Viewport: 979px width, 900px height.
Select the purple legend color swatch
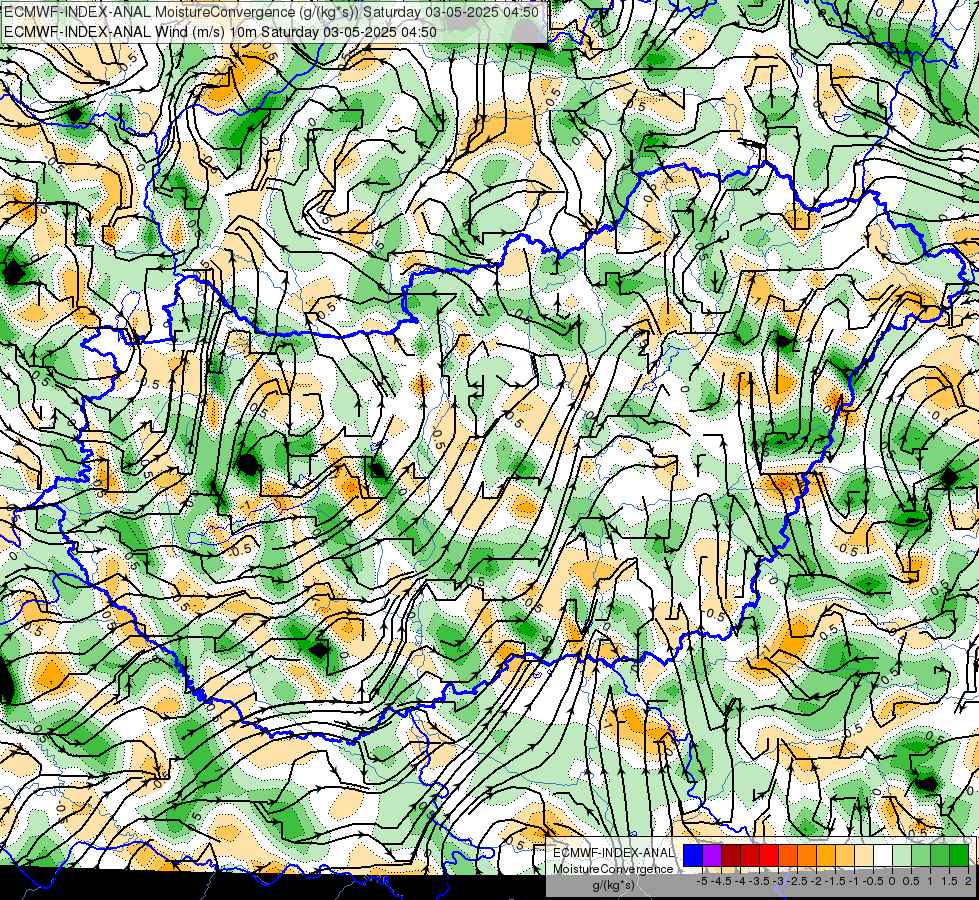coord(712,855)
